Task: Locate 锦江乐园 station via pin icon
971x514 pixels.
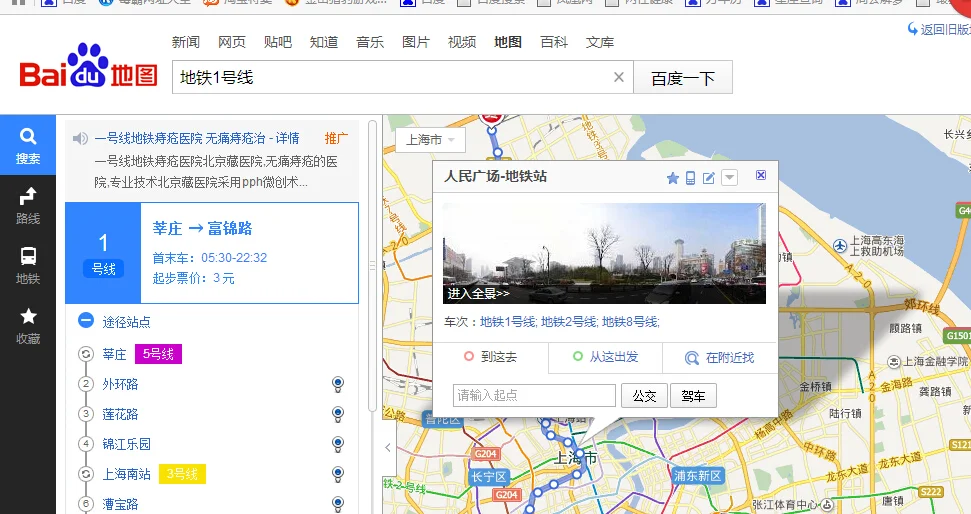Action: click(x=337, y=444)
